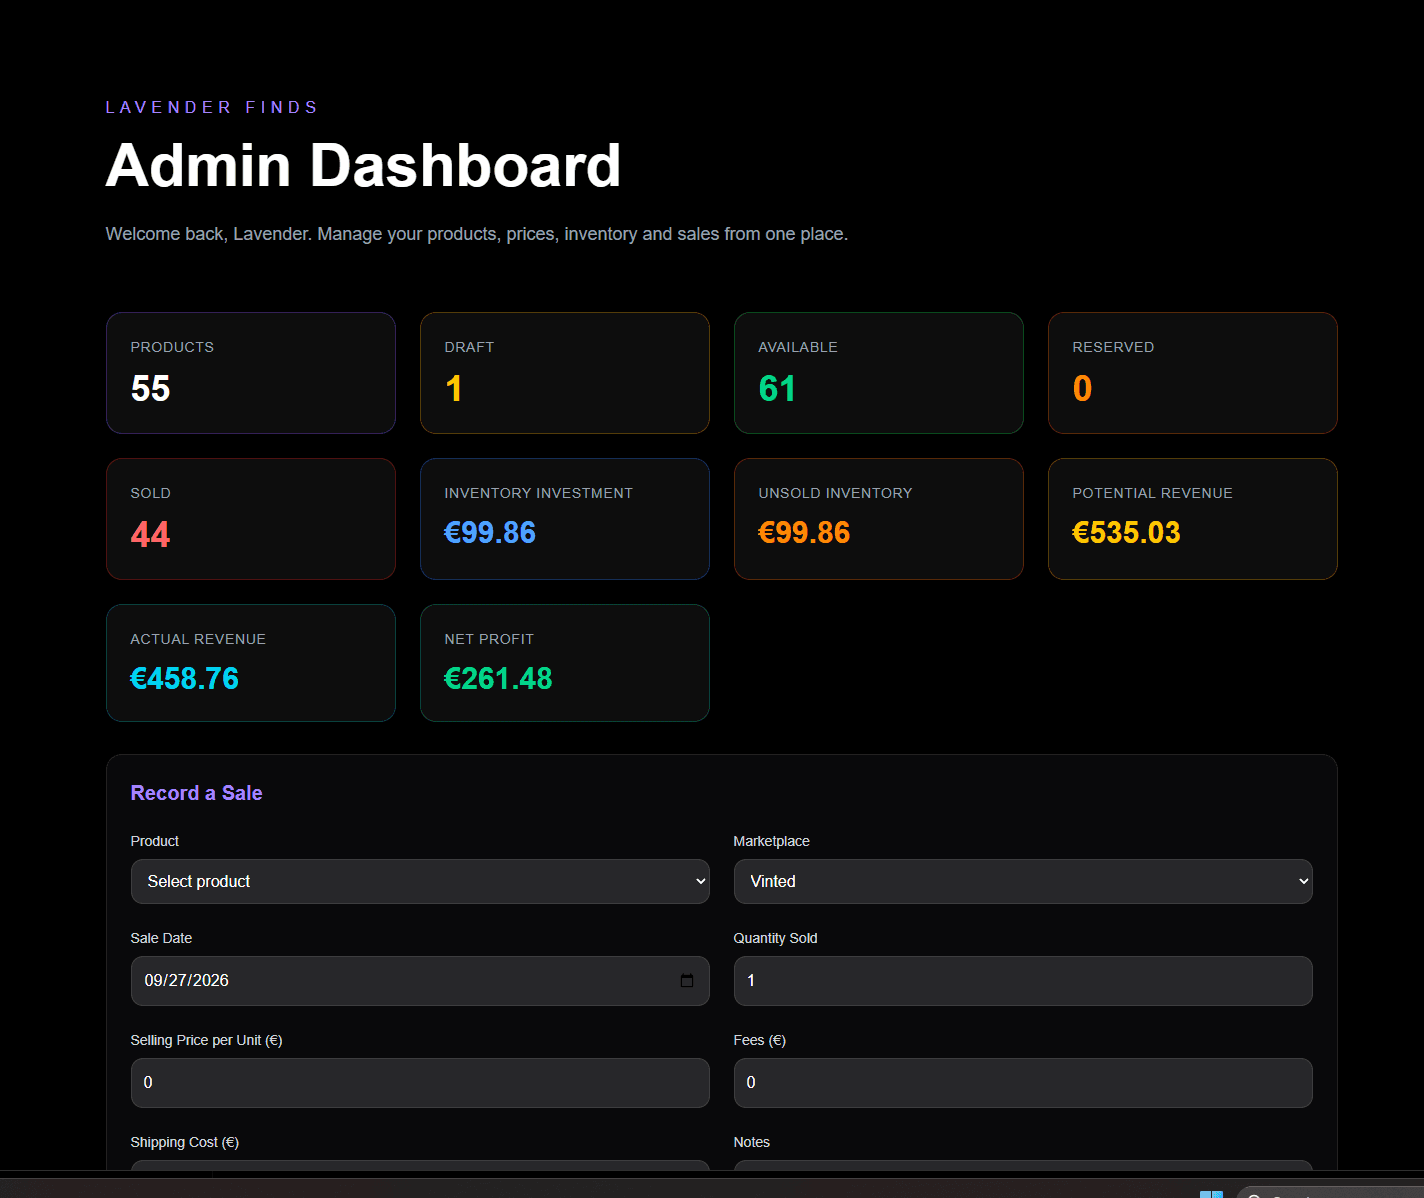The height and width of the screenshot is (1198, 1424).
Task: Click the Draft count value 1
Action: point(454,389)
